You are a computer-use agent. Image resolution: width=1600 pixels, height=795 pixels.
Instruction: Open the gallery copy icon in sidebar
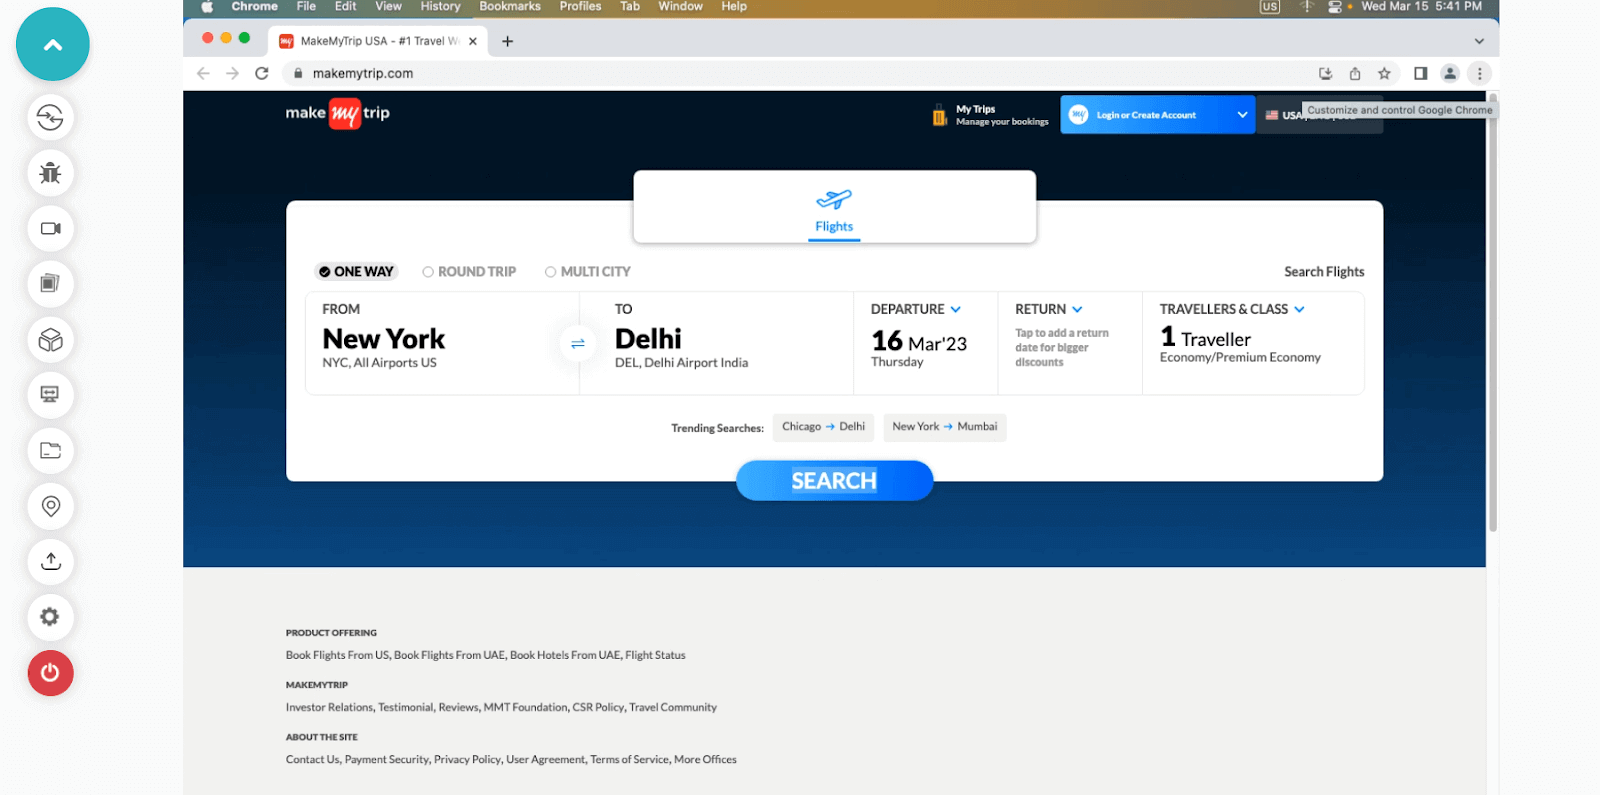pyautogui.click(x=50, y=284)
